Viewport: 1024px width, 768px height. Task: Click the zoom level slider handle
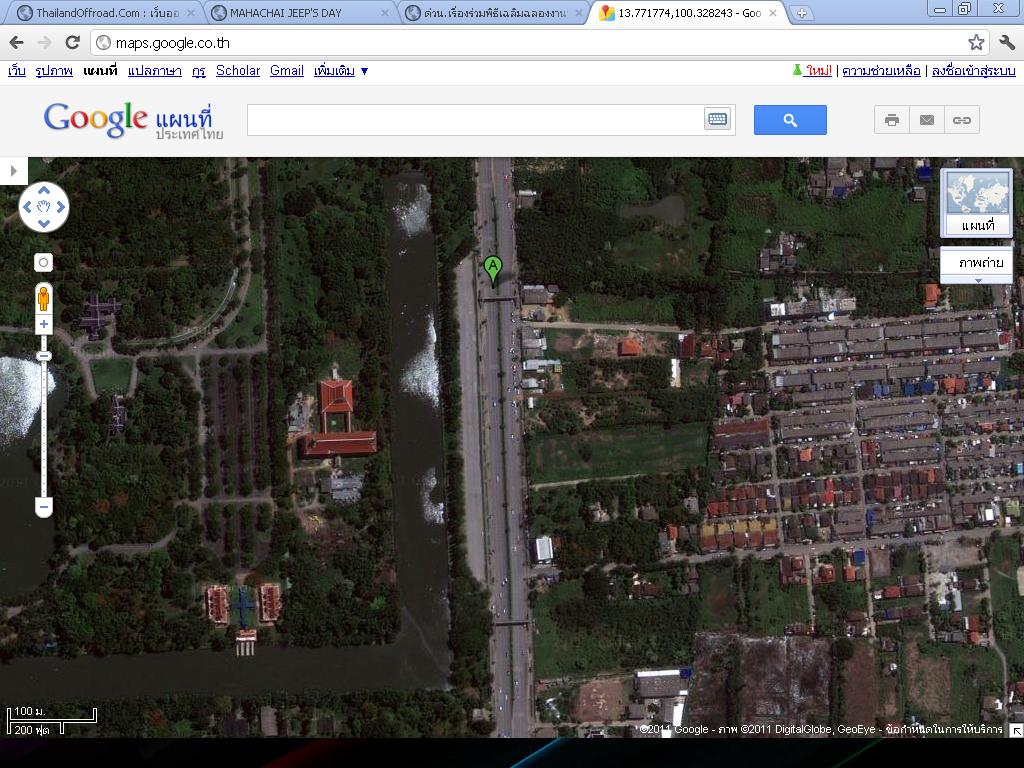[44, 356]
